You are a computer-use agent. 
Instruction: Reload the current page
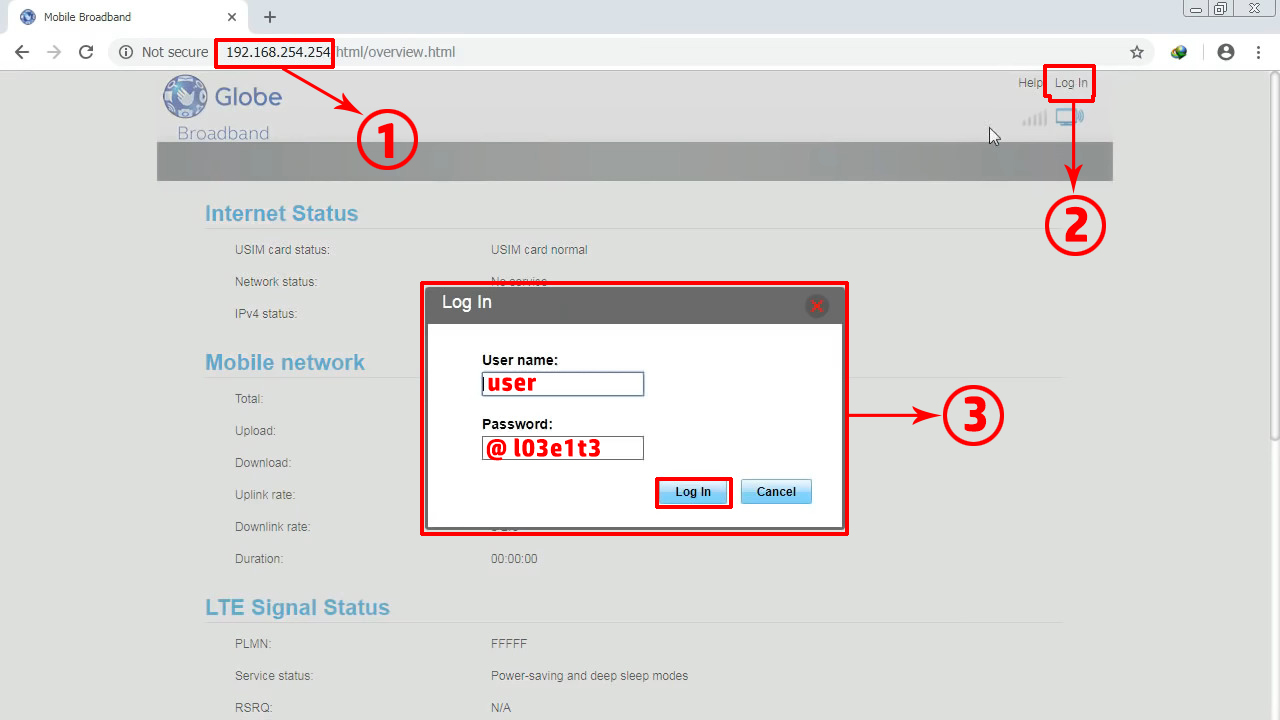86,52
